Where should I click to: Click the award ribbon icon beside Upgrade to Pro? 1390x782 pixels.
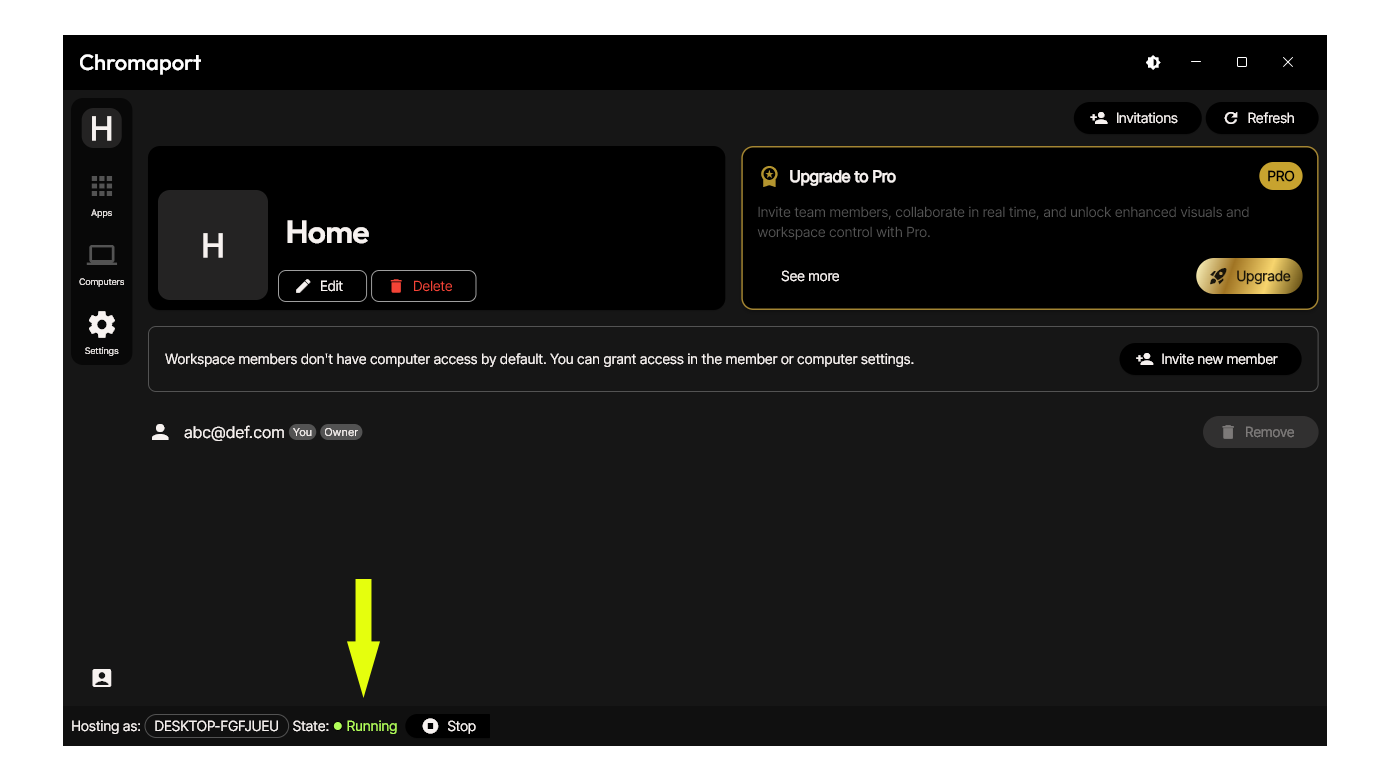(769, 177)
